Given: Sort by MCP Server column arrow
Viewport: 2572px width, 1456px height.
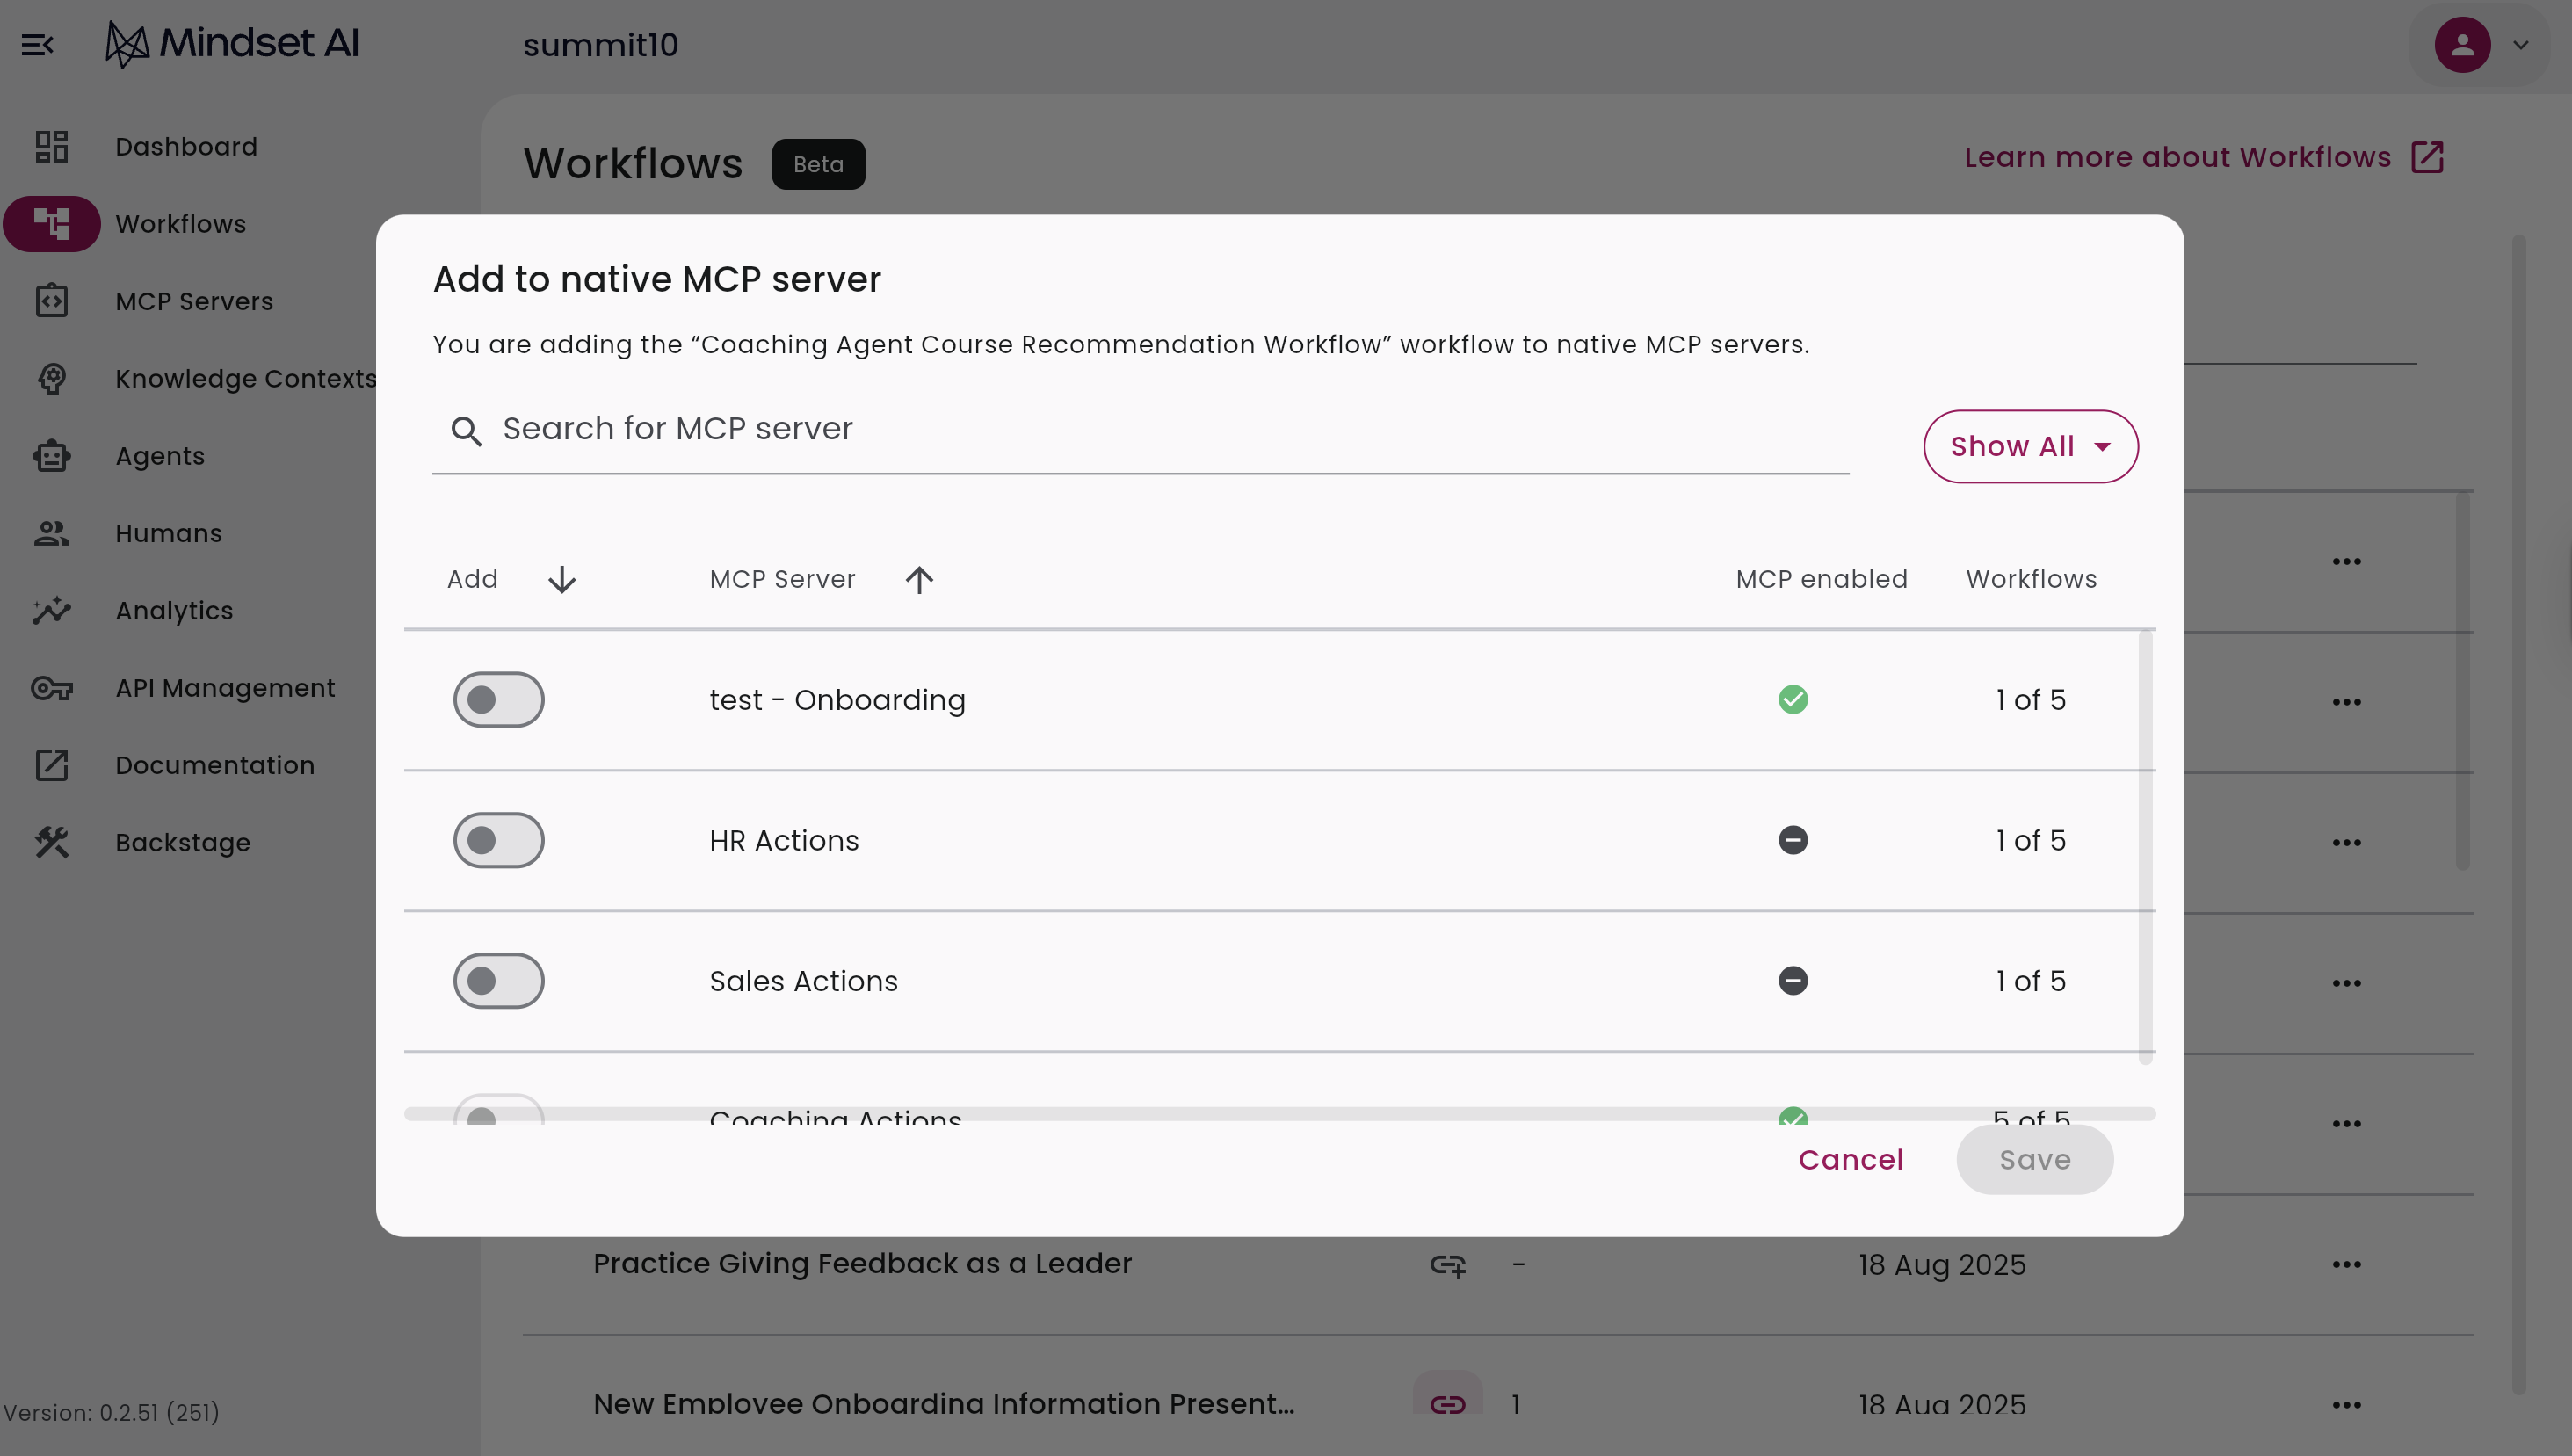Looking at the screenshot, I should point(919,579).
